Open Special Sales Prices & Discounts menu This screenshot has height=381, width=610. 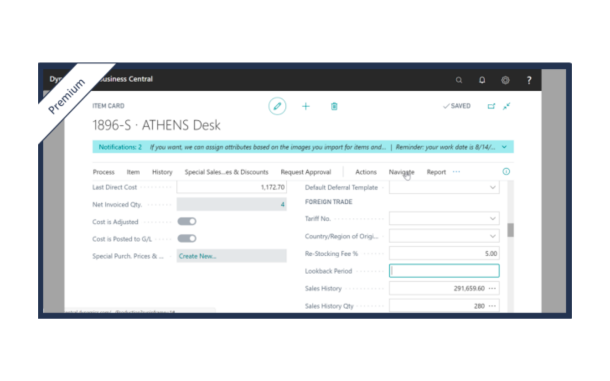click(226, 172)
